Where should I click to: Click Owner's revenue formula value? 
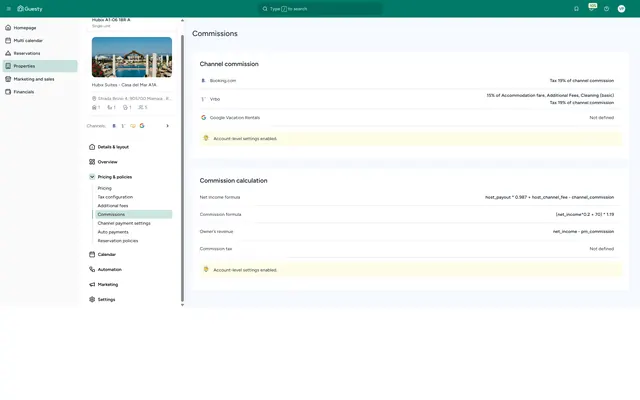583,231
